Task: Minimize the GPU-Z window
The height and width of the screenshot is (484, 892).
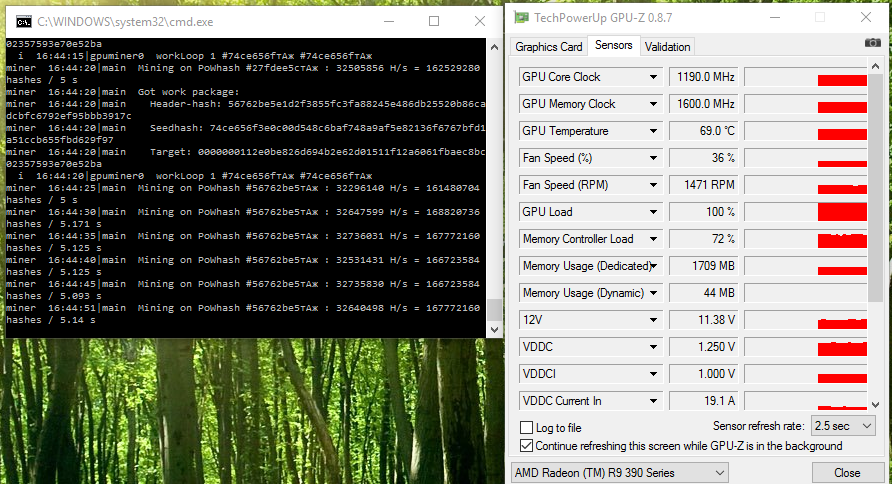Action: pos(773,17)
